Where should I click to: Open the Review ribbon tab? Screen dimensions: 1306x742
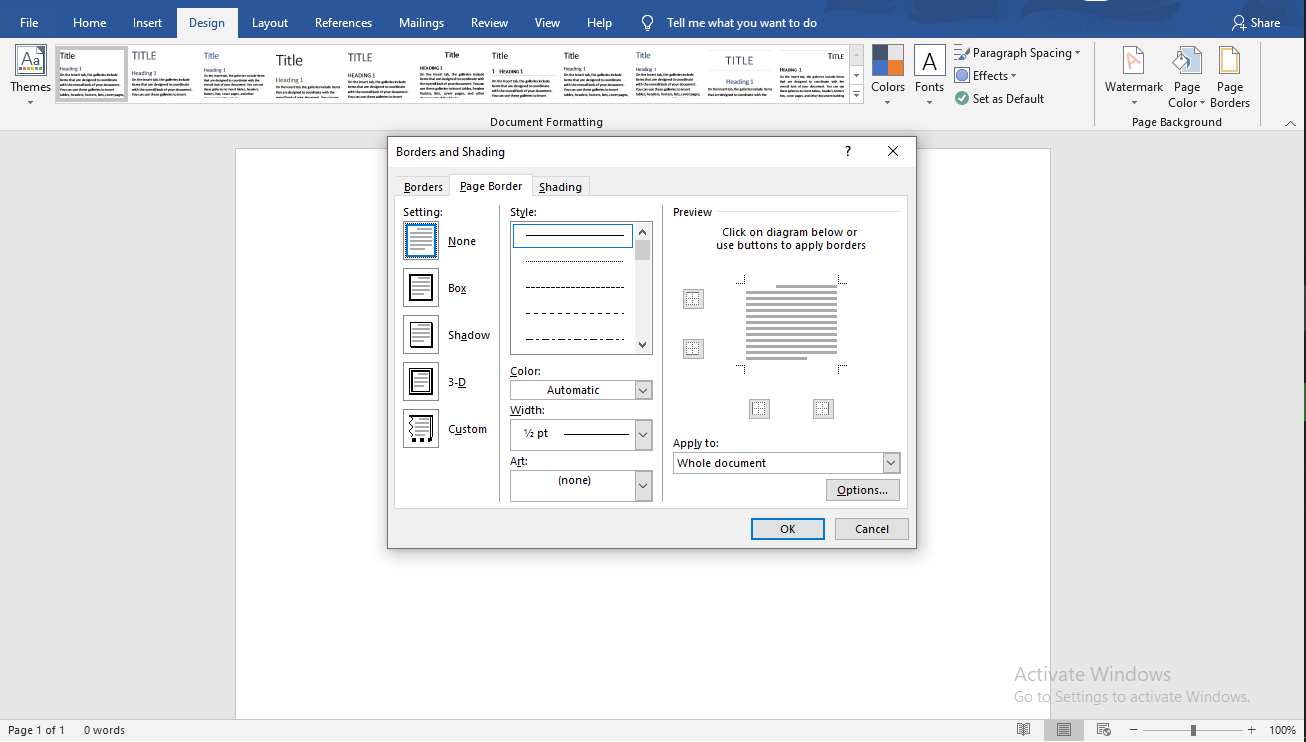pos(490,23)
